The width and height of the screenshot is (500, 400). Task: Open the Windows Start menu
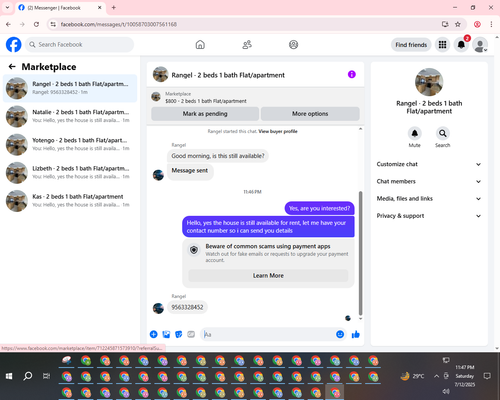point(9,376)
